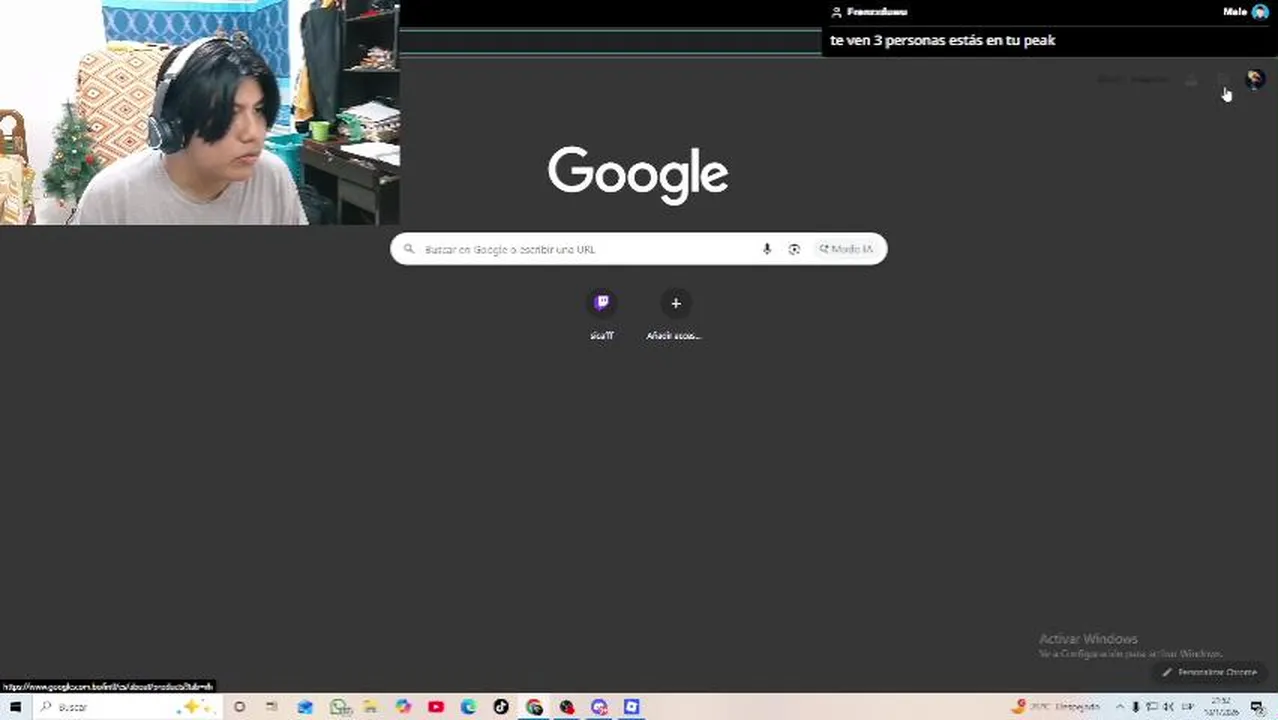1278x720 pixels.
Task: Start a voice search with the microphone icon
Action: tap(767, 249)
